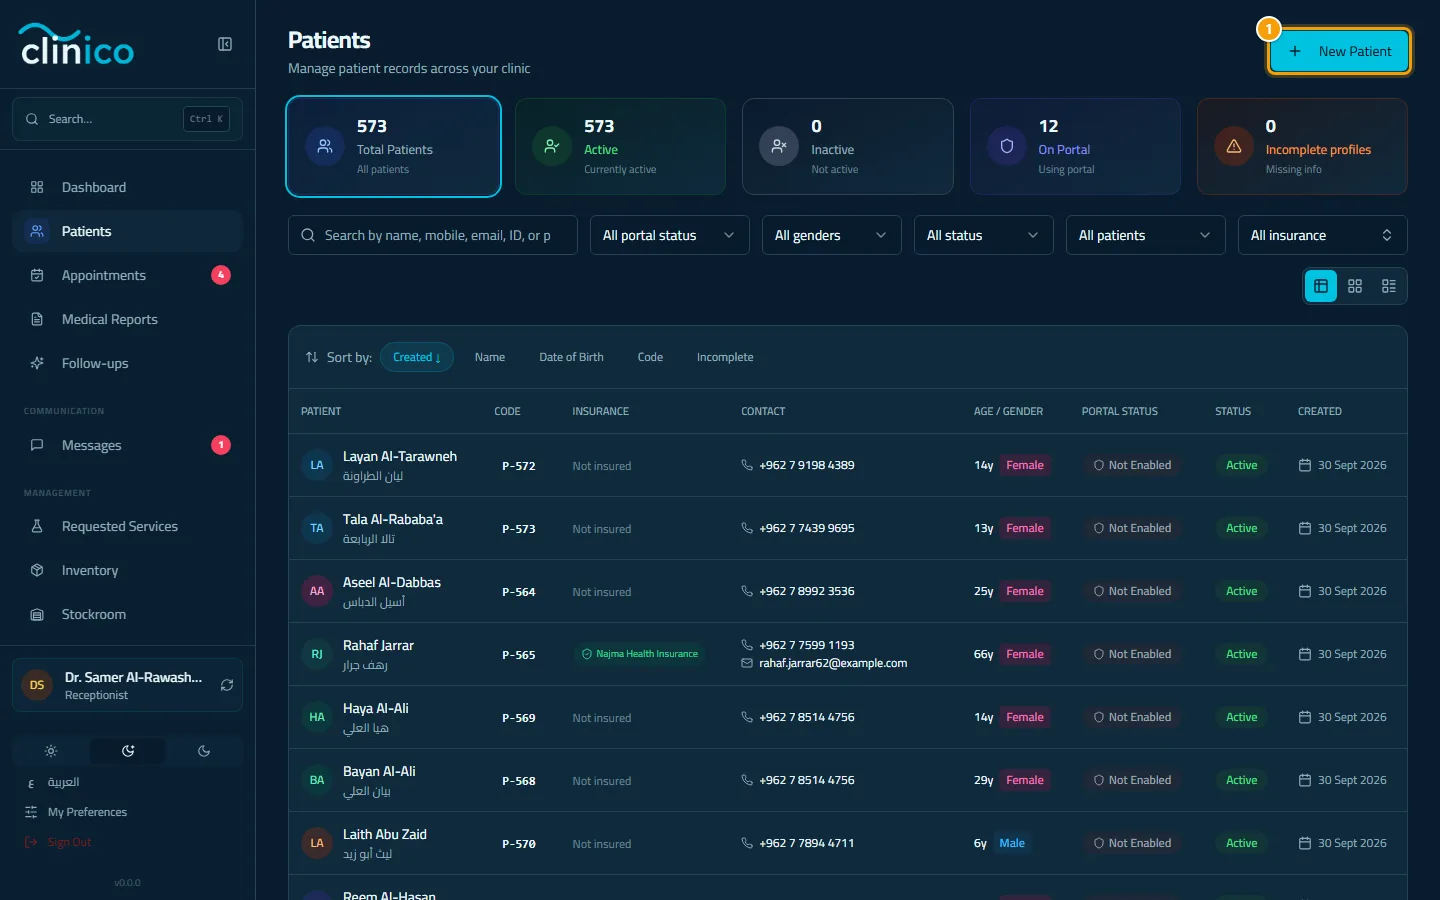Click the patient search by name field

(433, 235)
